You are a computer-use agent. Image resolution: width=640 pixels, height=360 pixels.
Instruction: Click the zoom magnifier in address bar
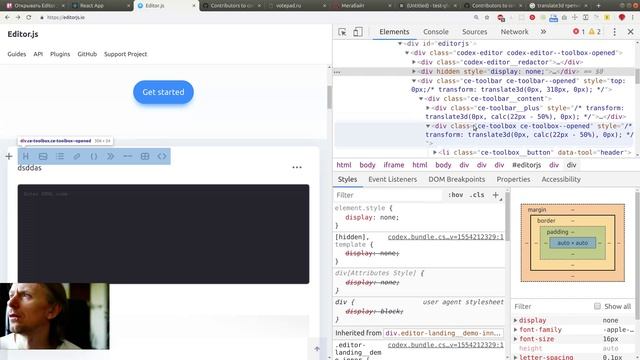[476, 18]
